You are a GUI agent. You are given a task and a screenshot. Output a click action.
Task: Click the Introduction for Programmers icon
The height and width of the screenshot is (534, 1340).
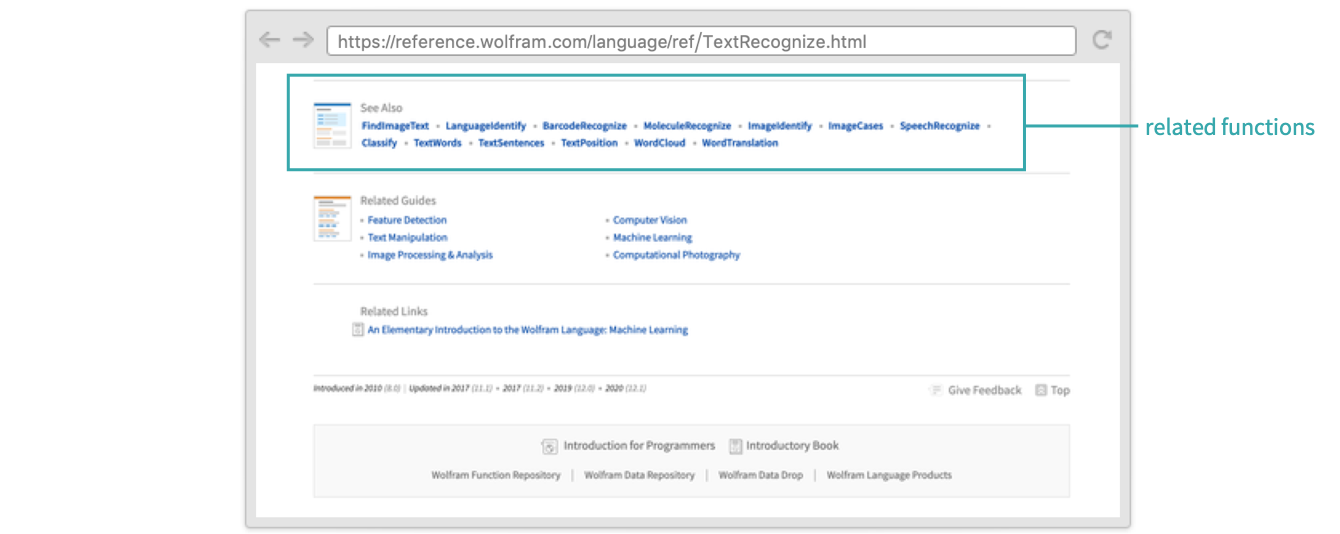pos(549,446)
